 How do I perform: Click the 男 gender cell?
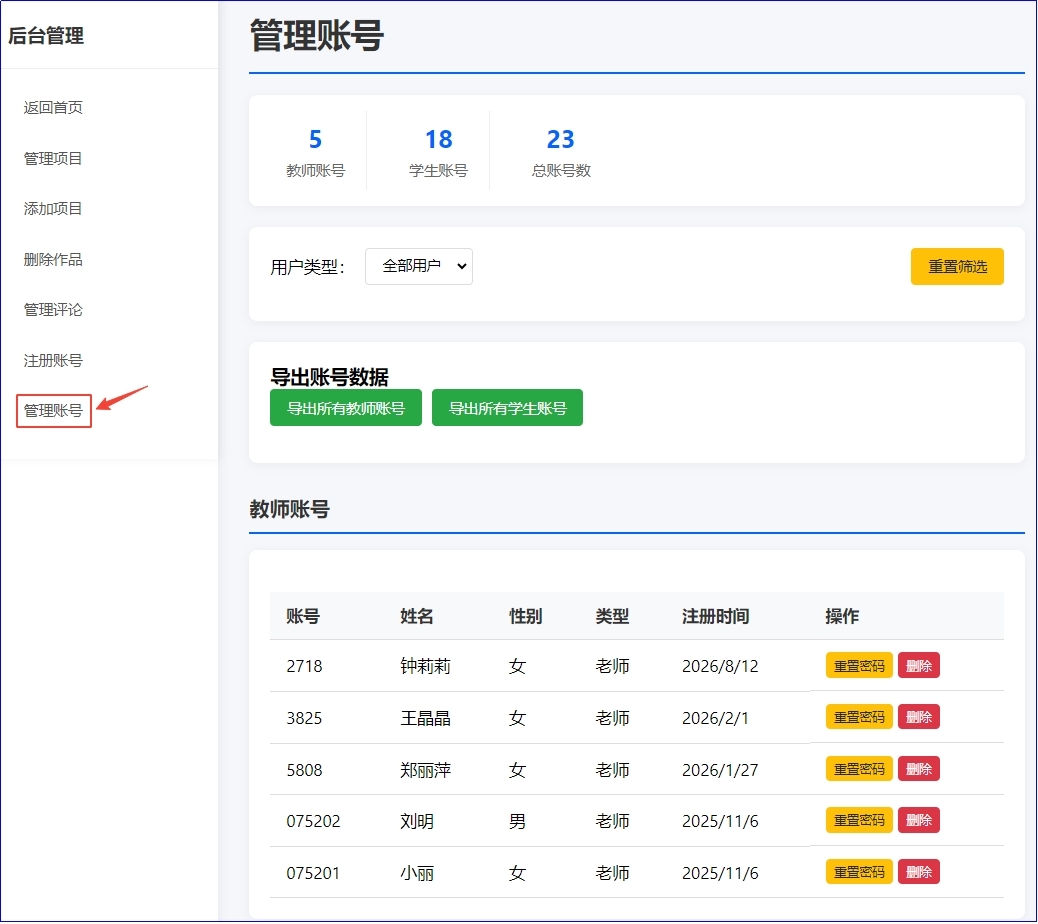pyautogui.click(x=517, y=821)
